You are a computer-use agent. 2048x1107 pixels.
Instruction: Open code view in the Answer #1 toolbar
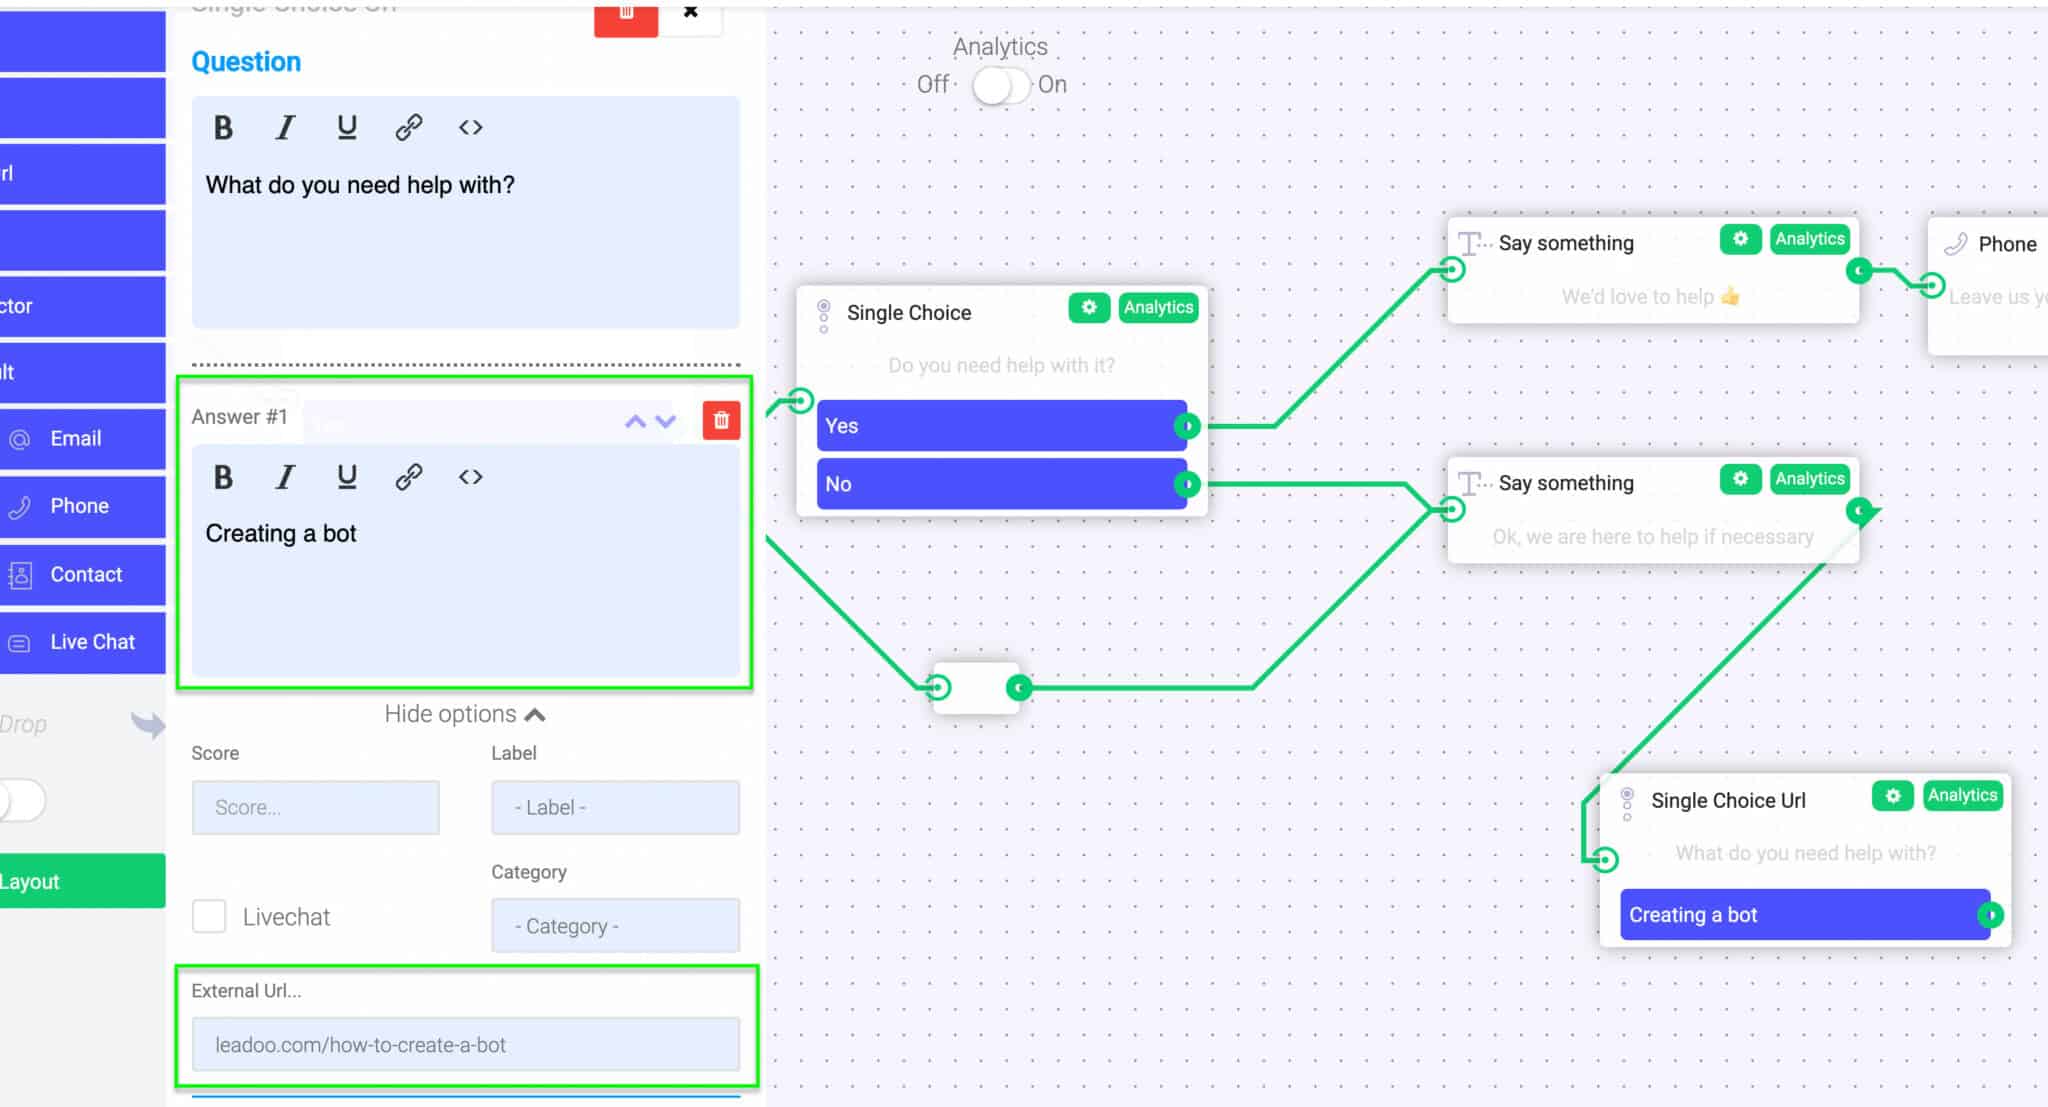[469, 477]
